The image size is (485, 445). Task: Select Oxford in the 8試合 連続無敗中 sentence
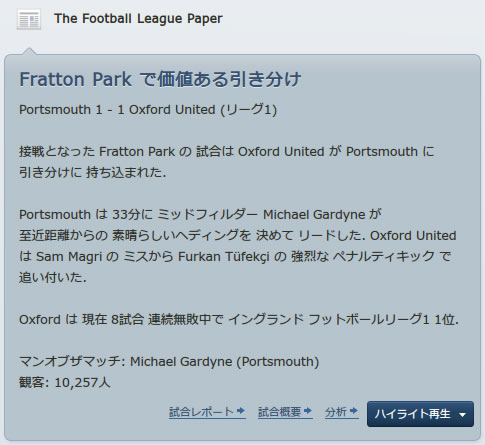click(40, 320)
